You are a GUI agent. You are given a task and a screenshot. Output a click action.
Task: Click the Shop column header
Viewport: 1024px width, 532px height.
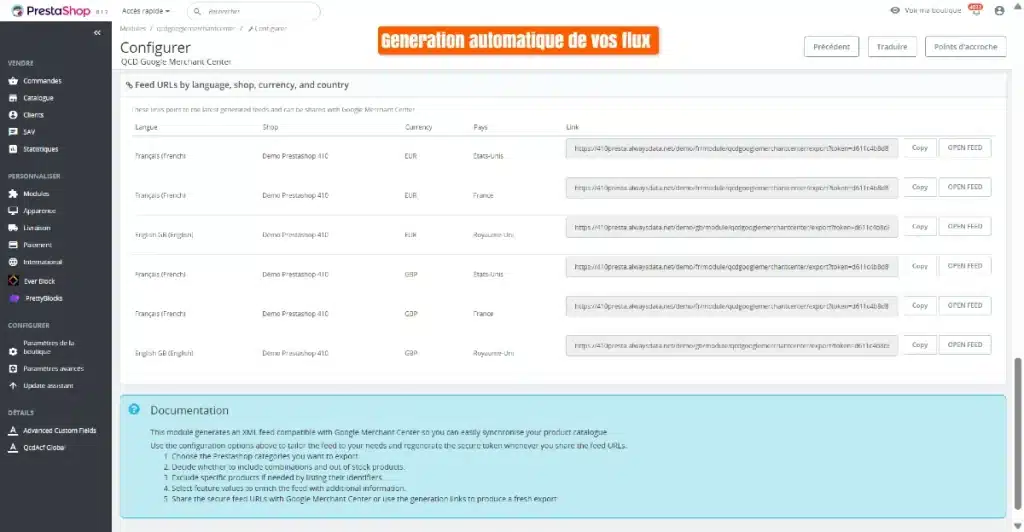pos(270,127)
